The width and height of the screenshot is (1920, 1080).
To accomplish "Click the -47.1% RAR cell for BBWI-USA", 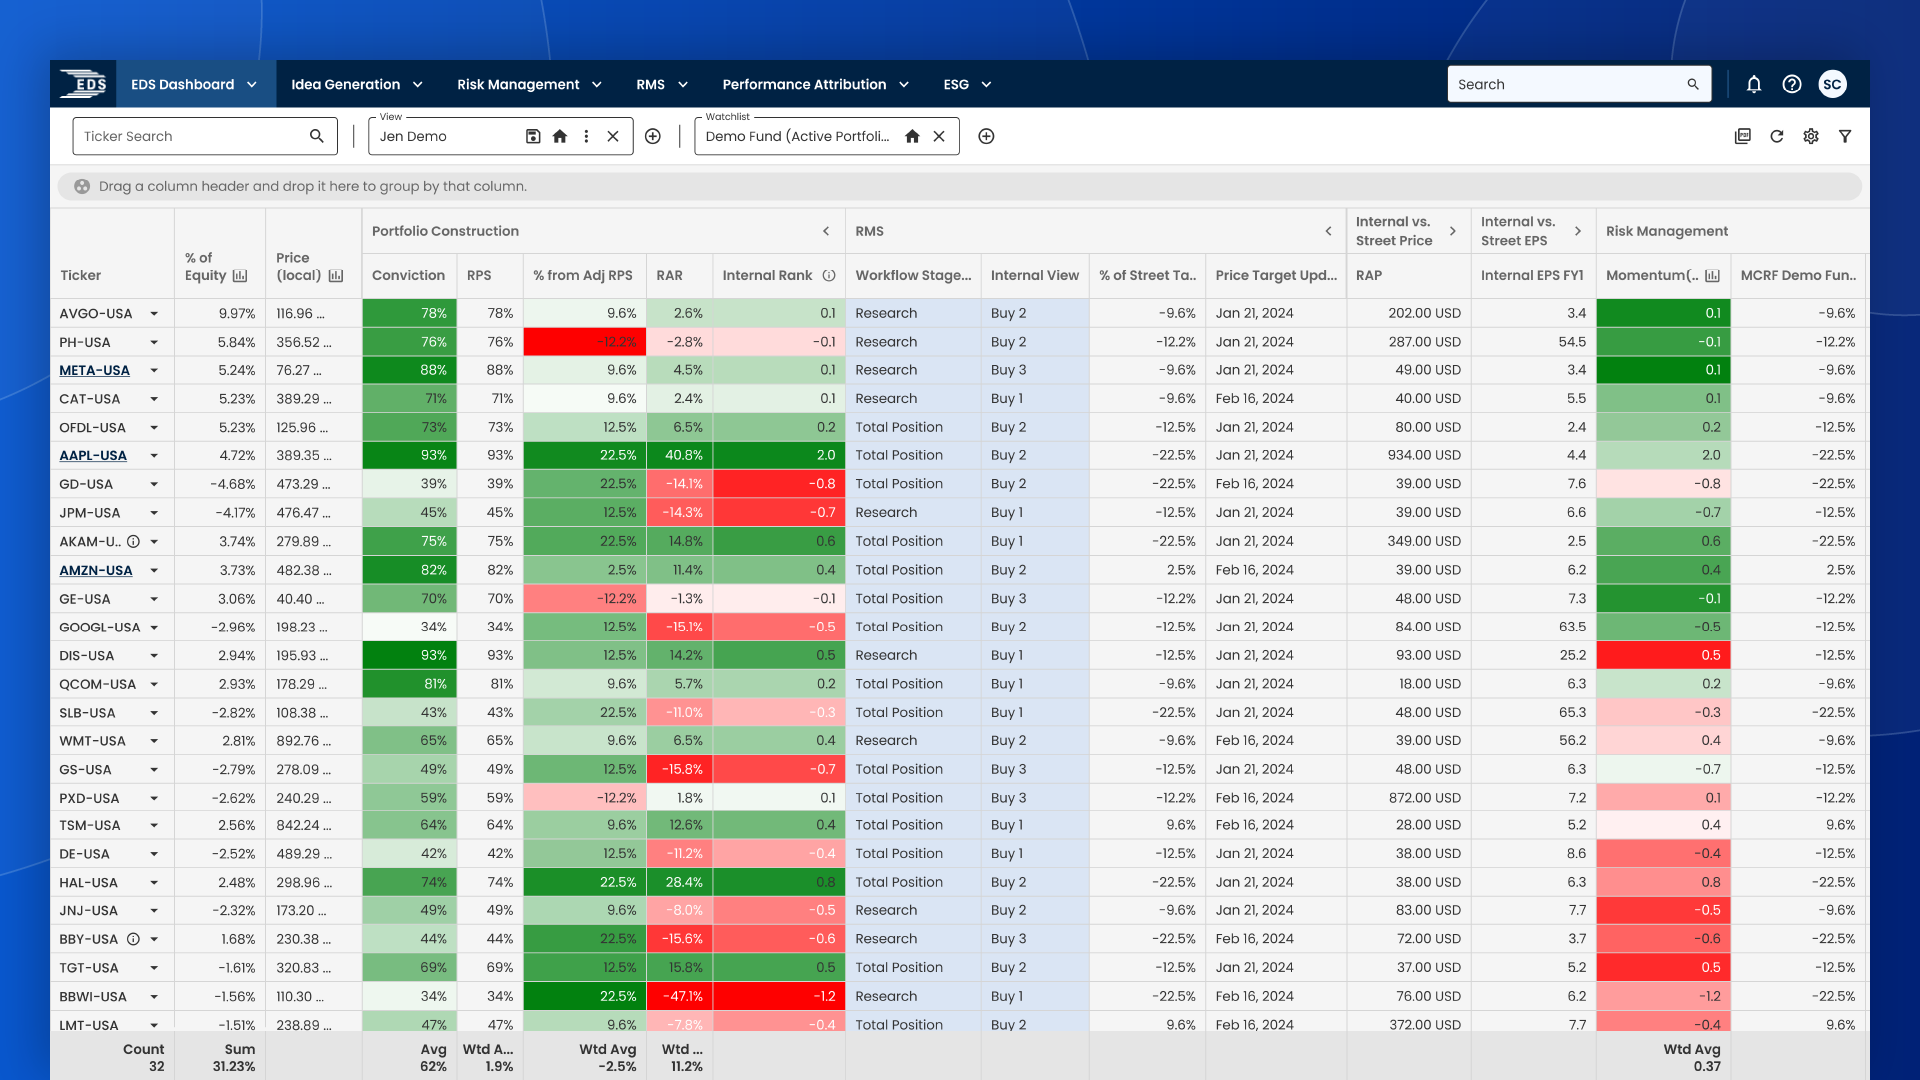I will click(680, 997).
